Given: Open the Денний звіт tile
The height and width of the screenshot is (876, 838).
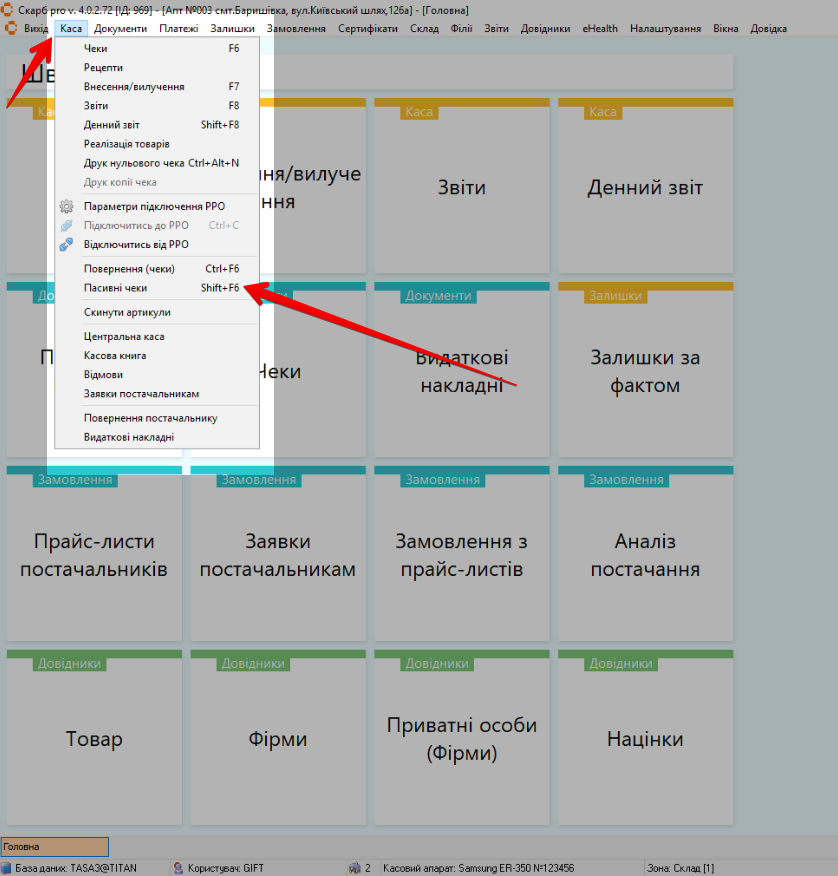Looking at the screenshot, I should coord(645,188).
